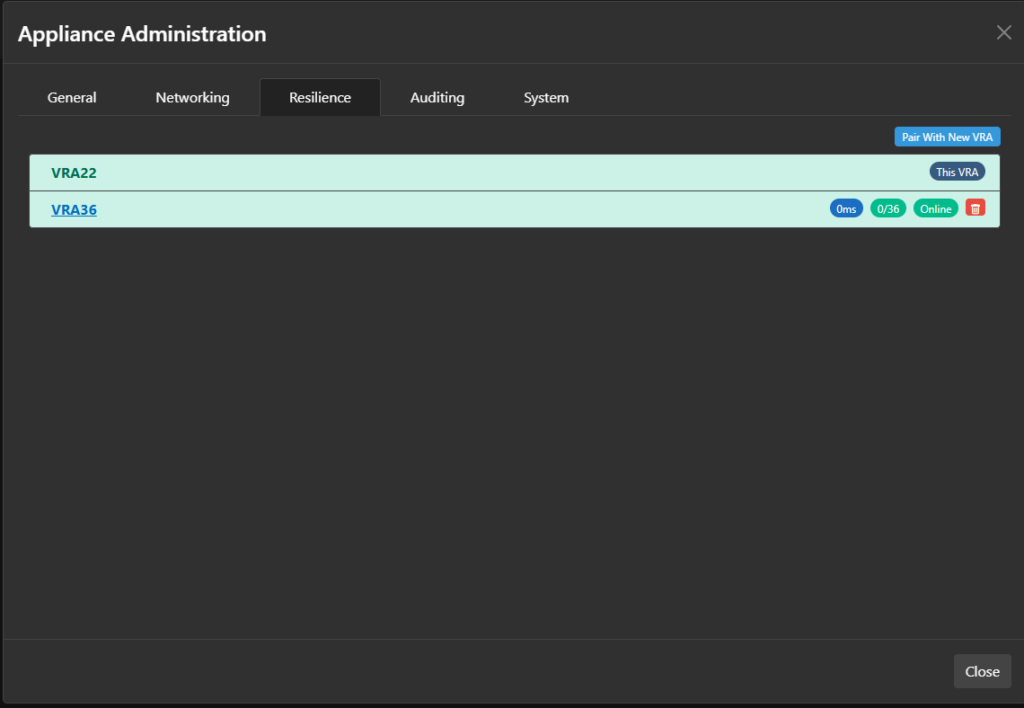Click the empty middle of the VRA22 row

point(500,173)
